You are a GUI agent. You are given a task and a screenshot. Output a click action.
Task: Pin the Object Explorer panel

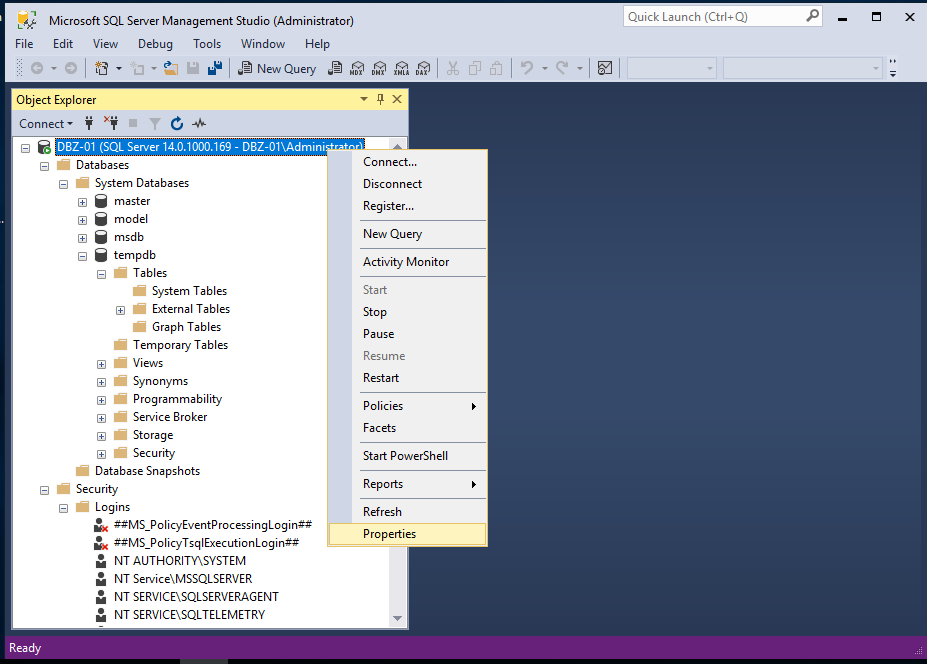point(380,99)
